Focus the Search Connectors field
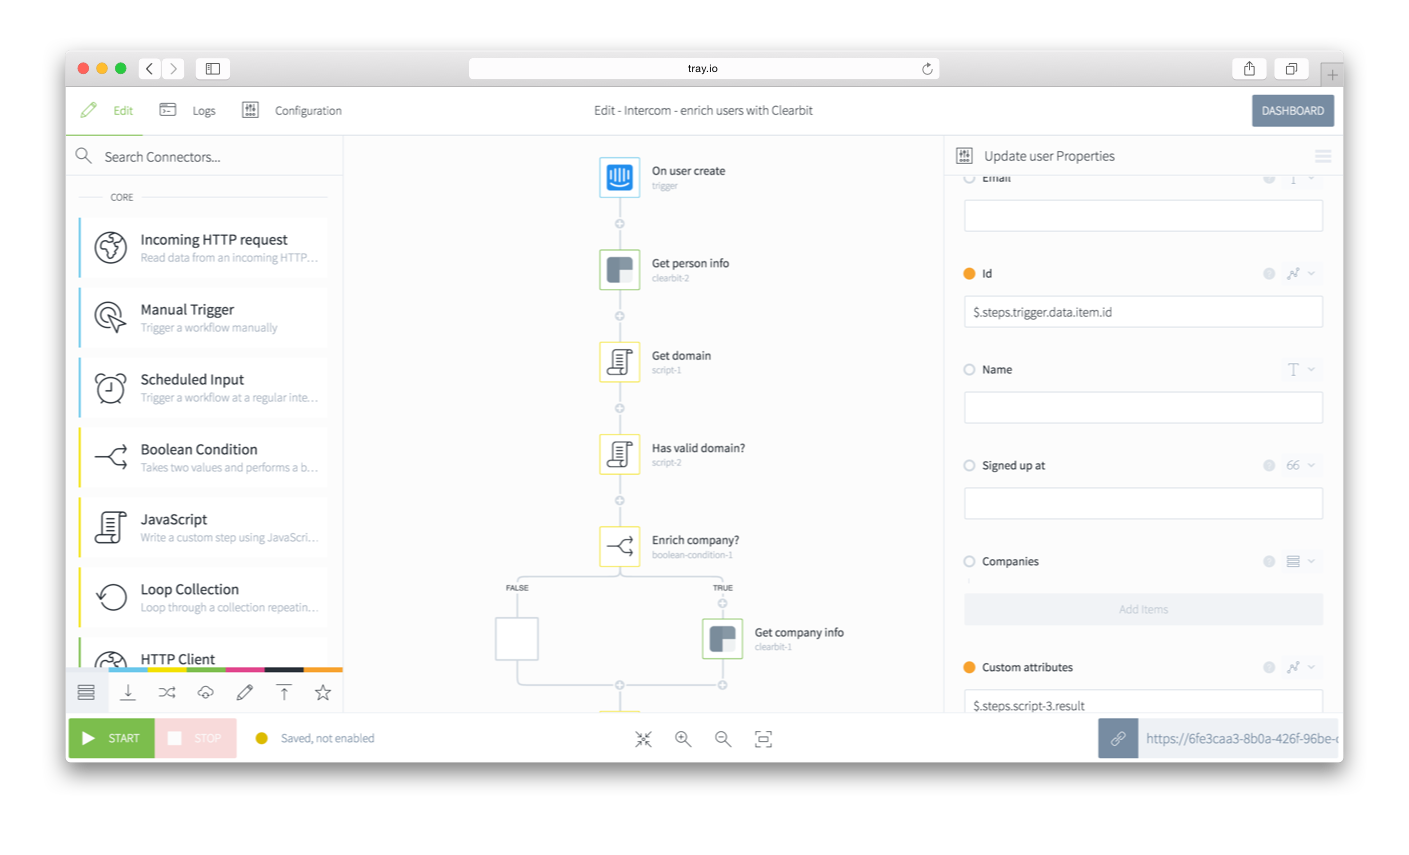Viewport: 1409px width, 855px height. click(x=204, y=156)
